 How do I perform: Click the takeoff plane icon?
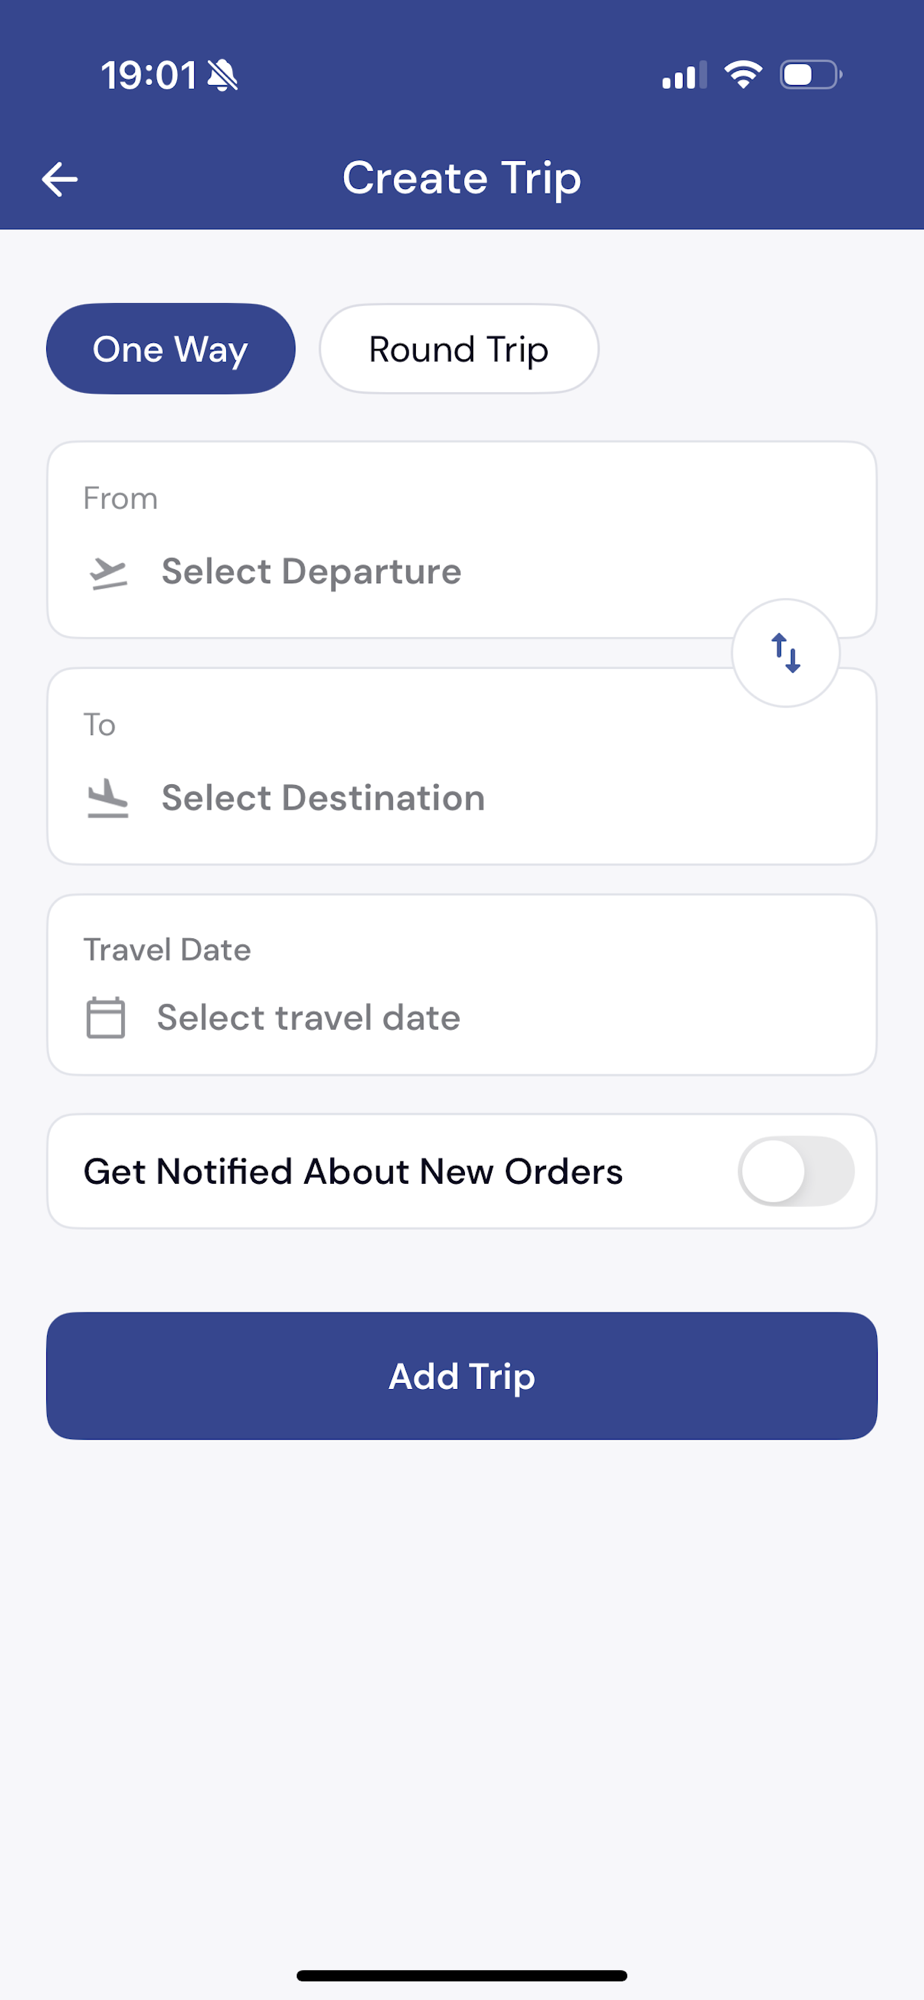tap(108, 572)
